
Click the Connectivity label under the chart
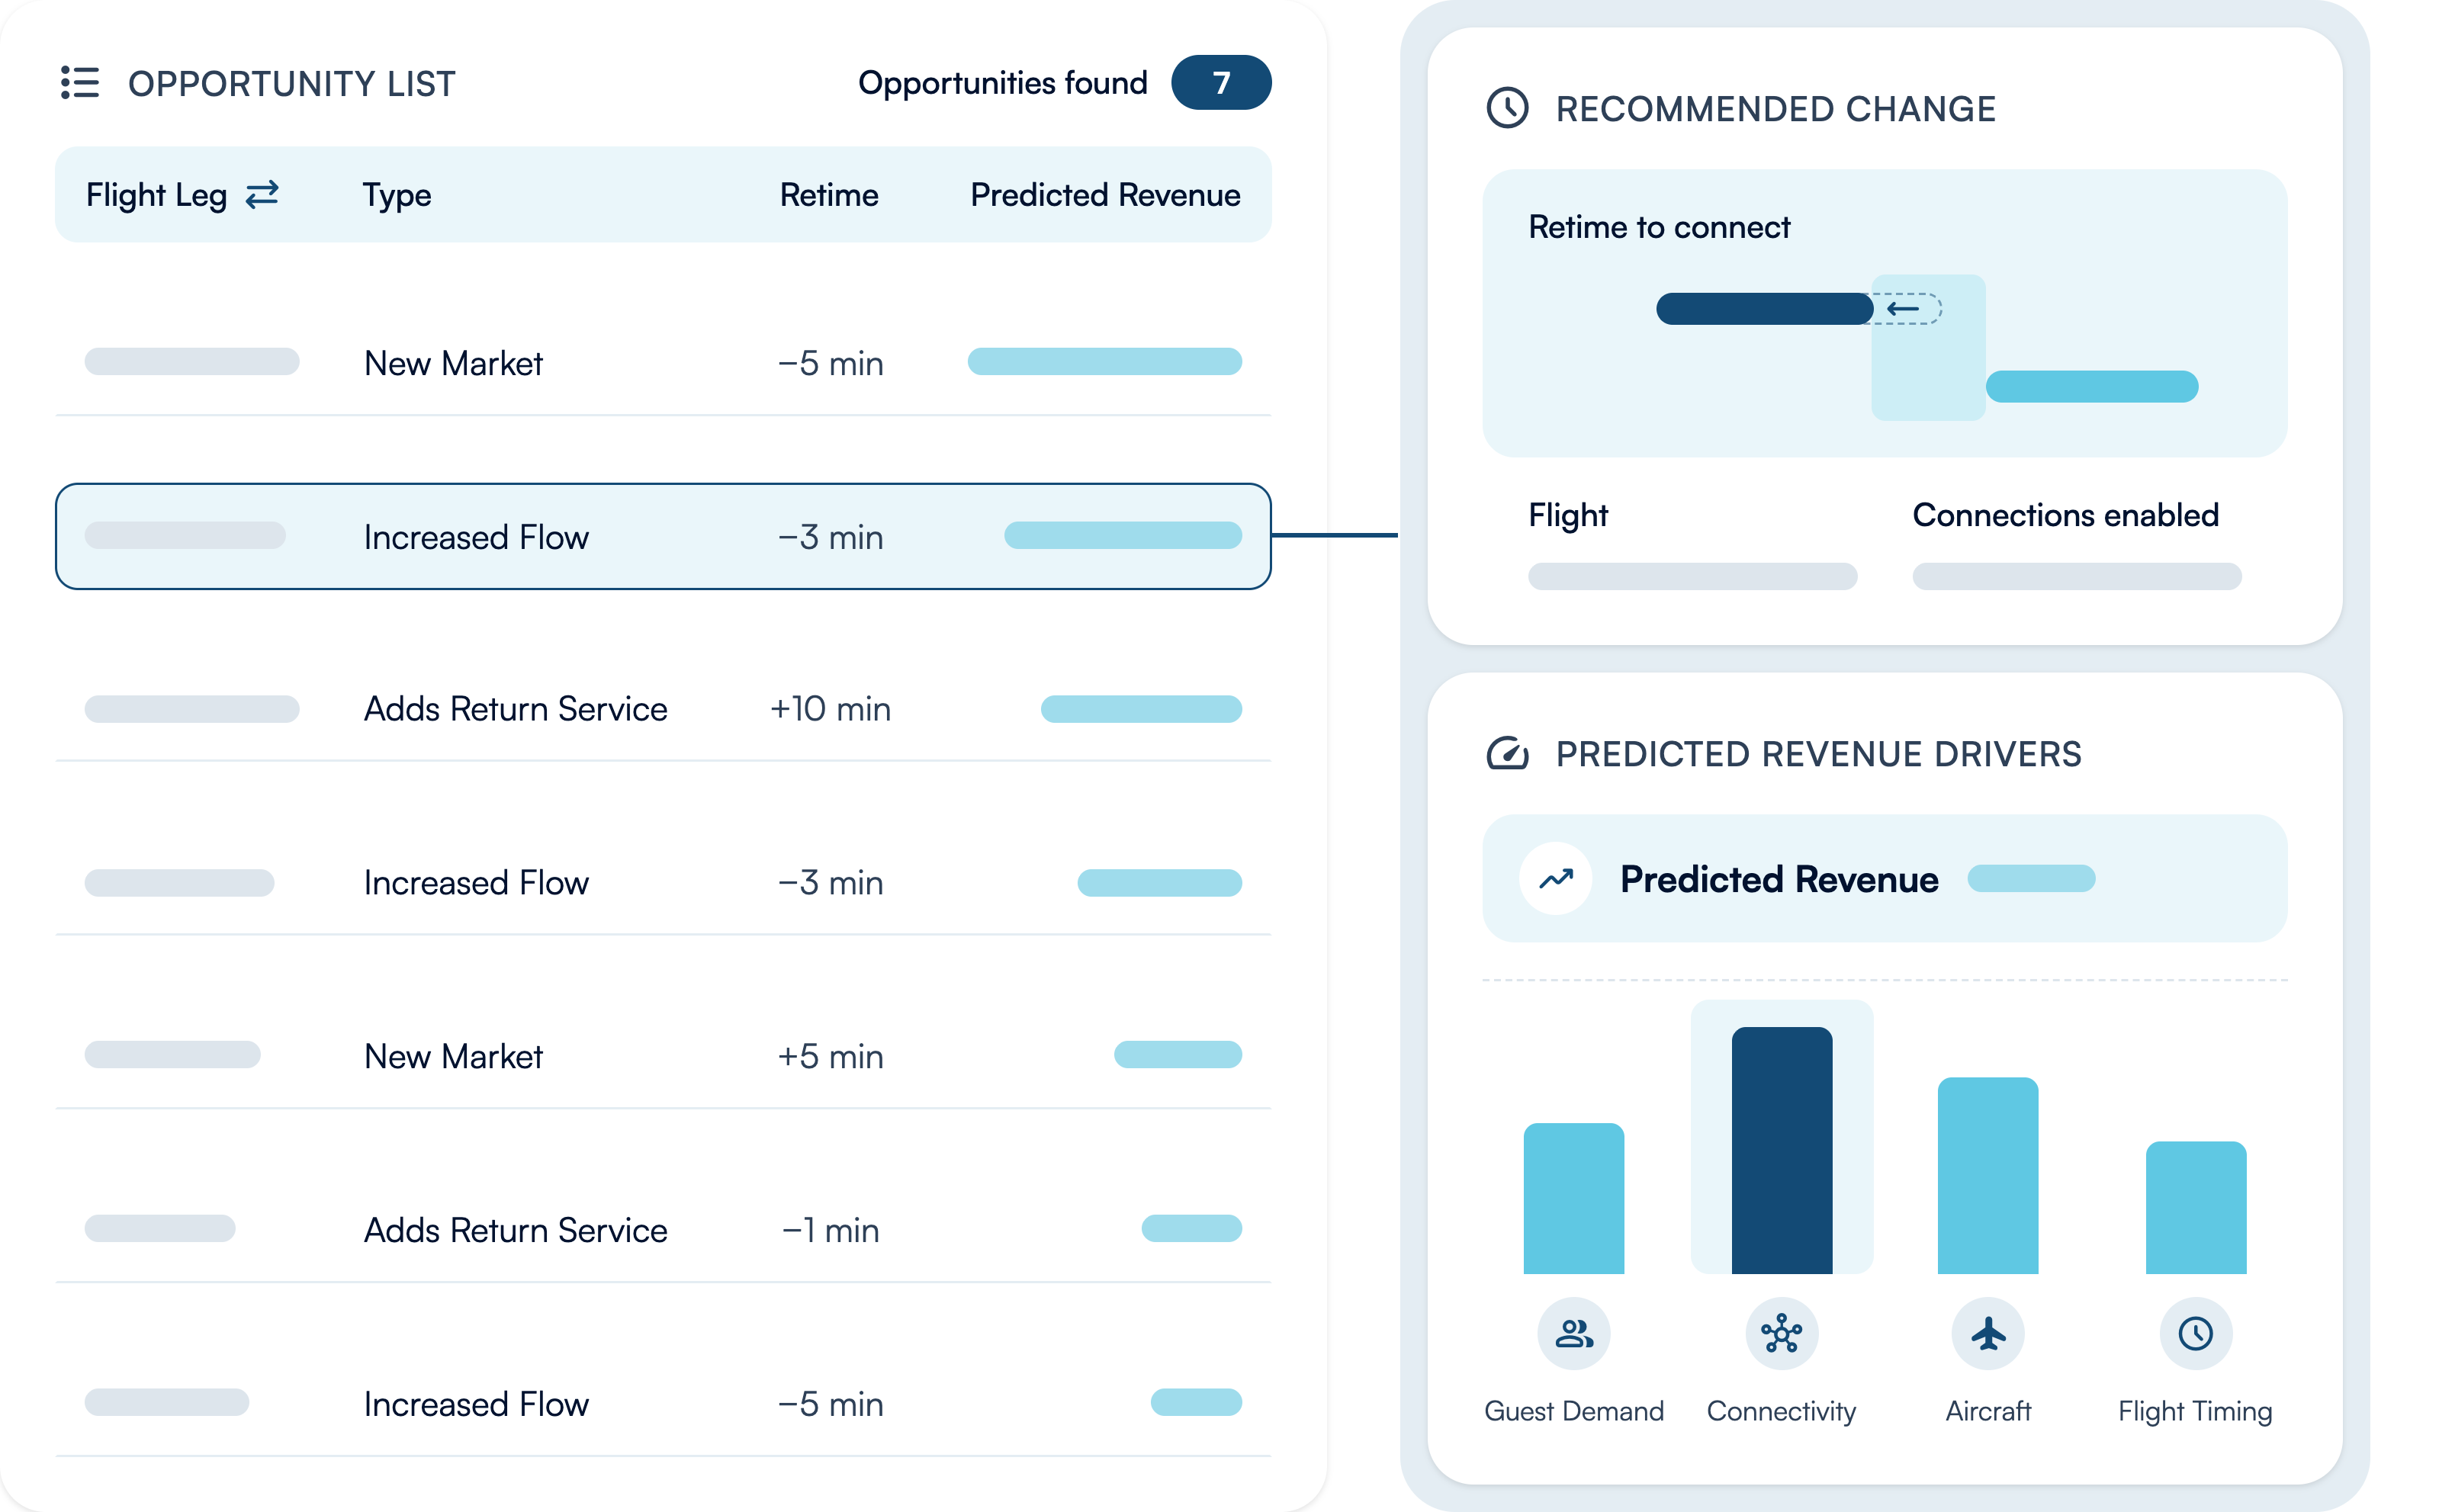click(1781, 1411)
